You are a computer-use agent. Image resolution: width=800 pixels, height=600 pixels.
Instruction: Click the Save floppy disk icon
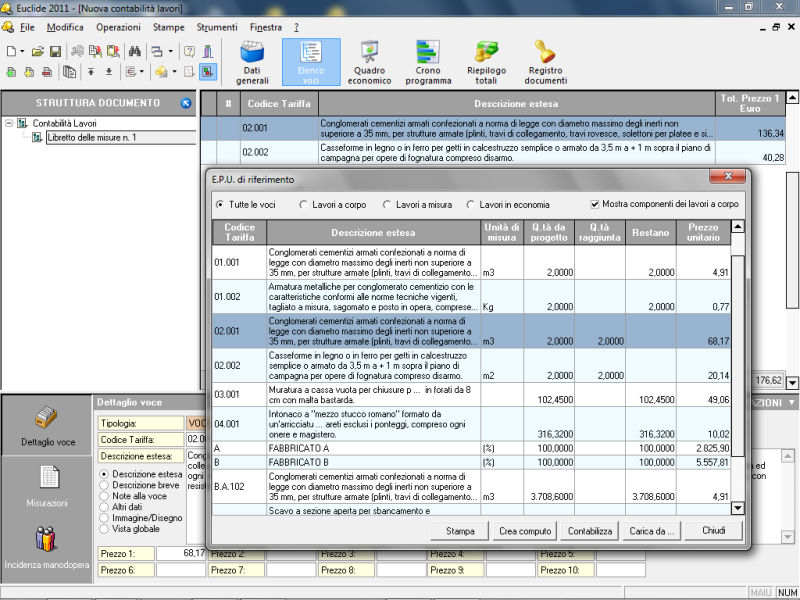[x=56, y=50]
